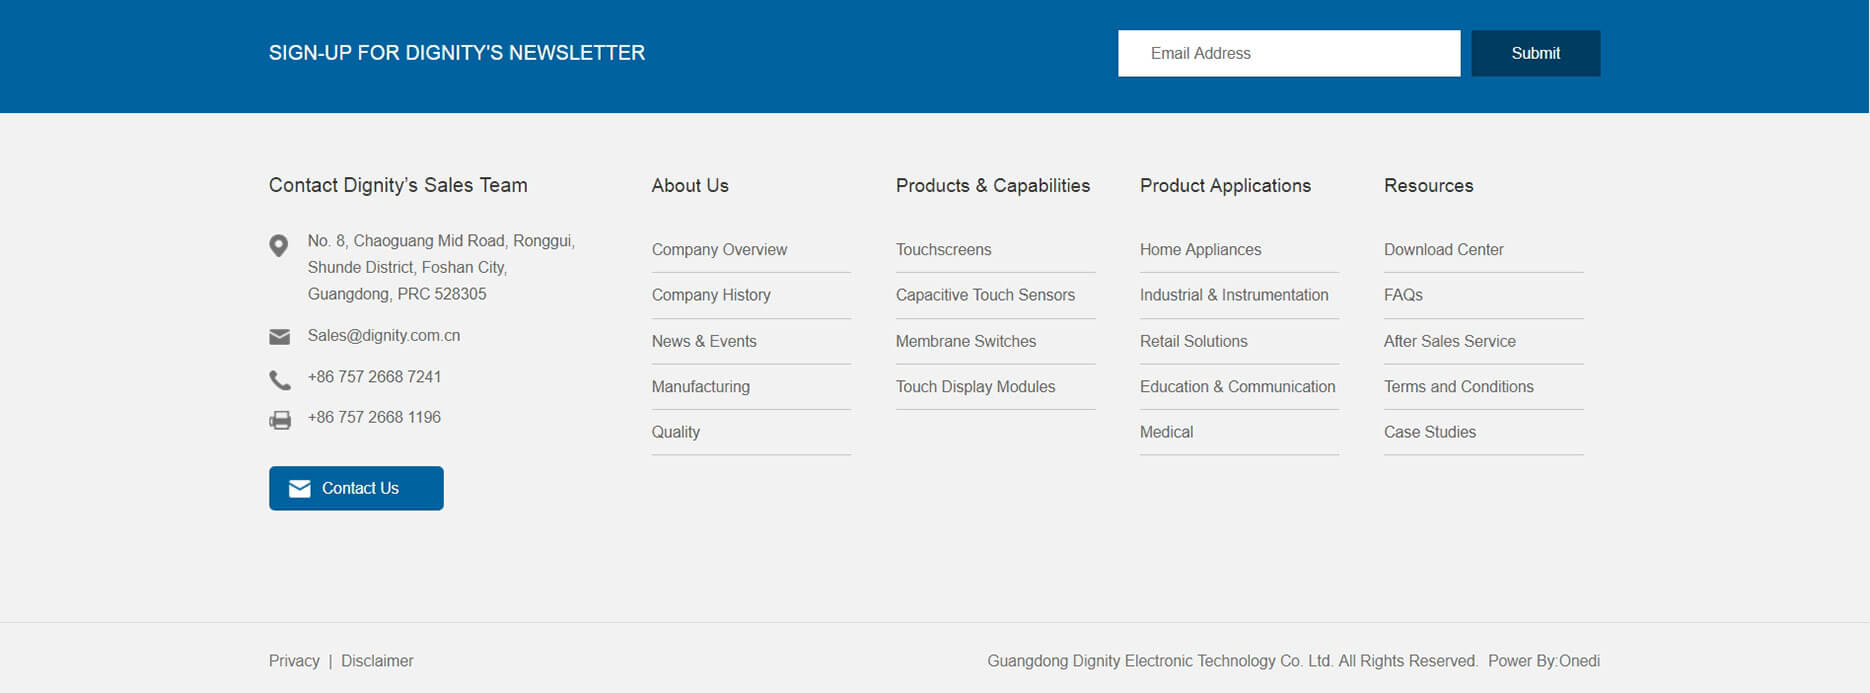
Task: Select Membrane Switches in footer
Action: pyautogui.click(x=965, y=341)
